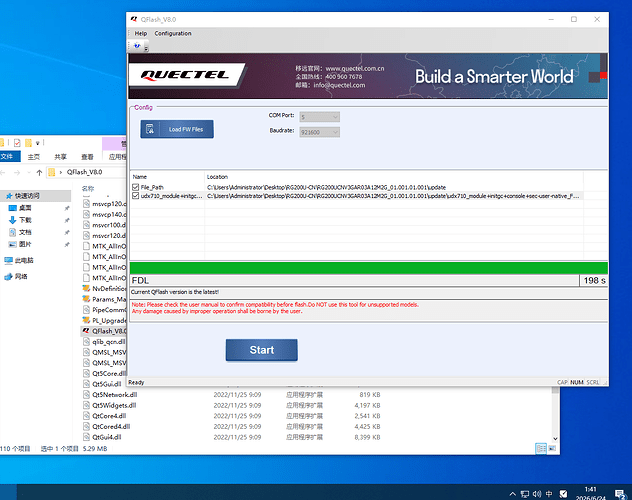Click the QFlash logo icon in title bar
The image size is (632, 500).
(x=134, y=19)
